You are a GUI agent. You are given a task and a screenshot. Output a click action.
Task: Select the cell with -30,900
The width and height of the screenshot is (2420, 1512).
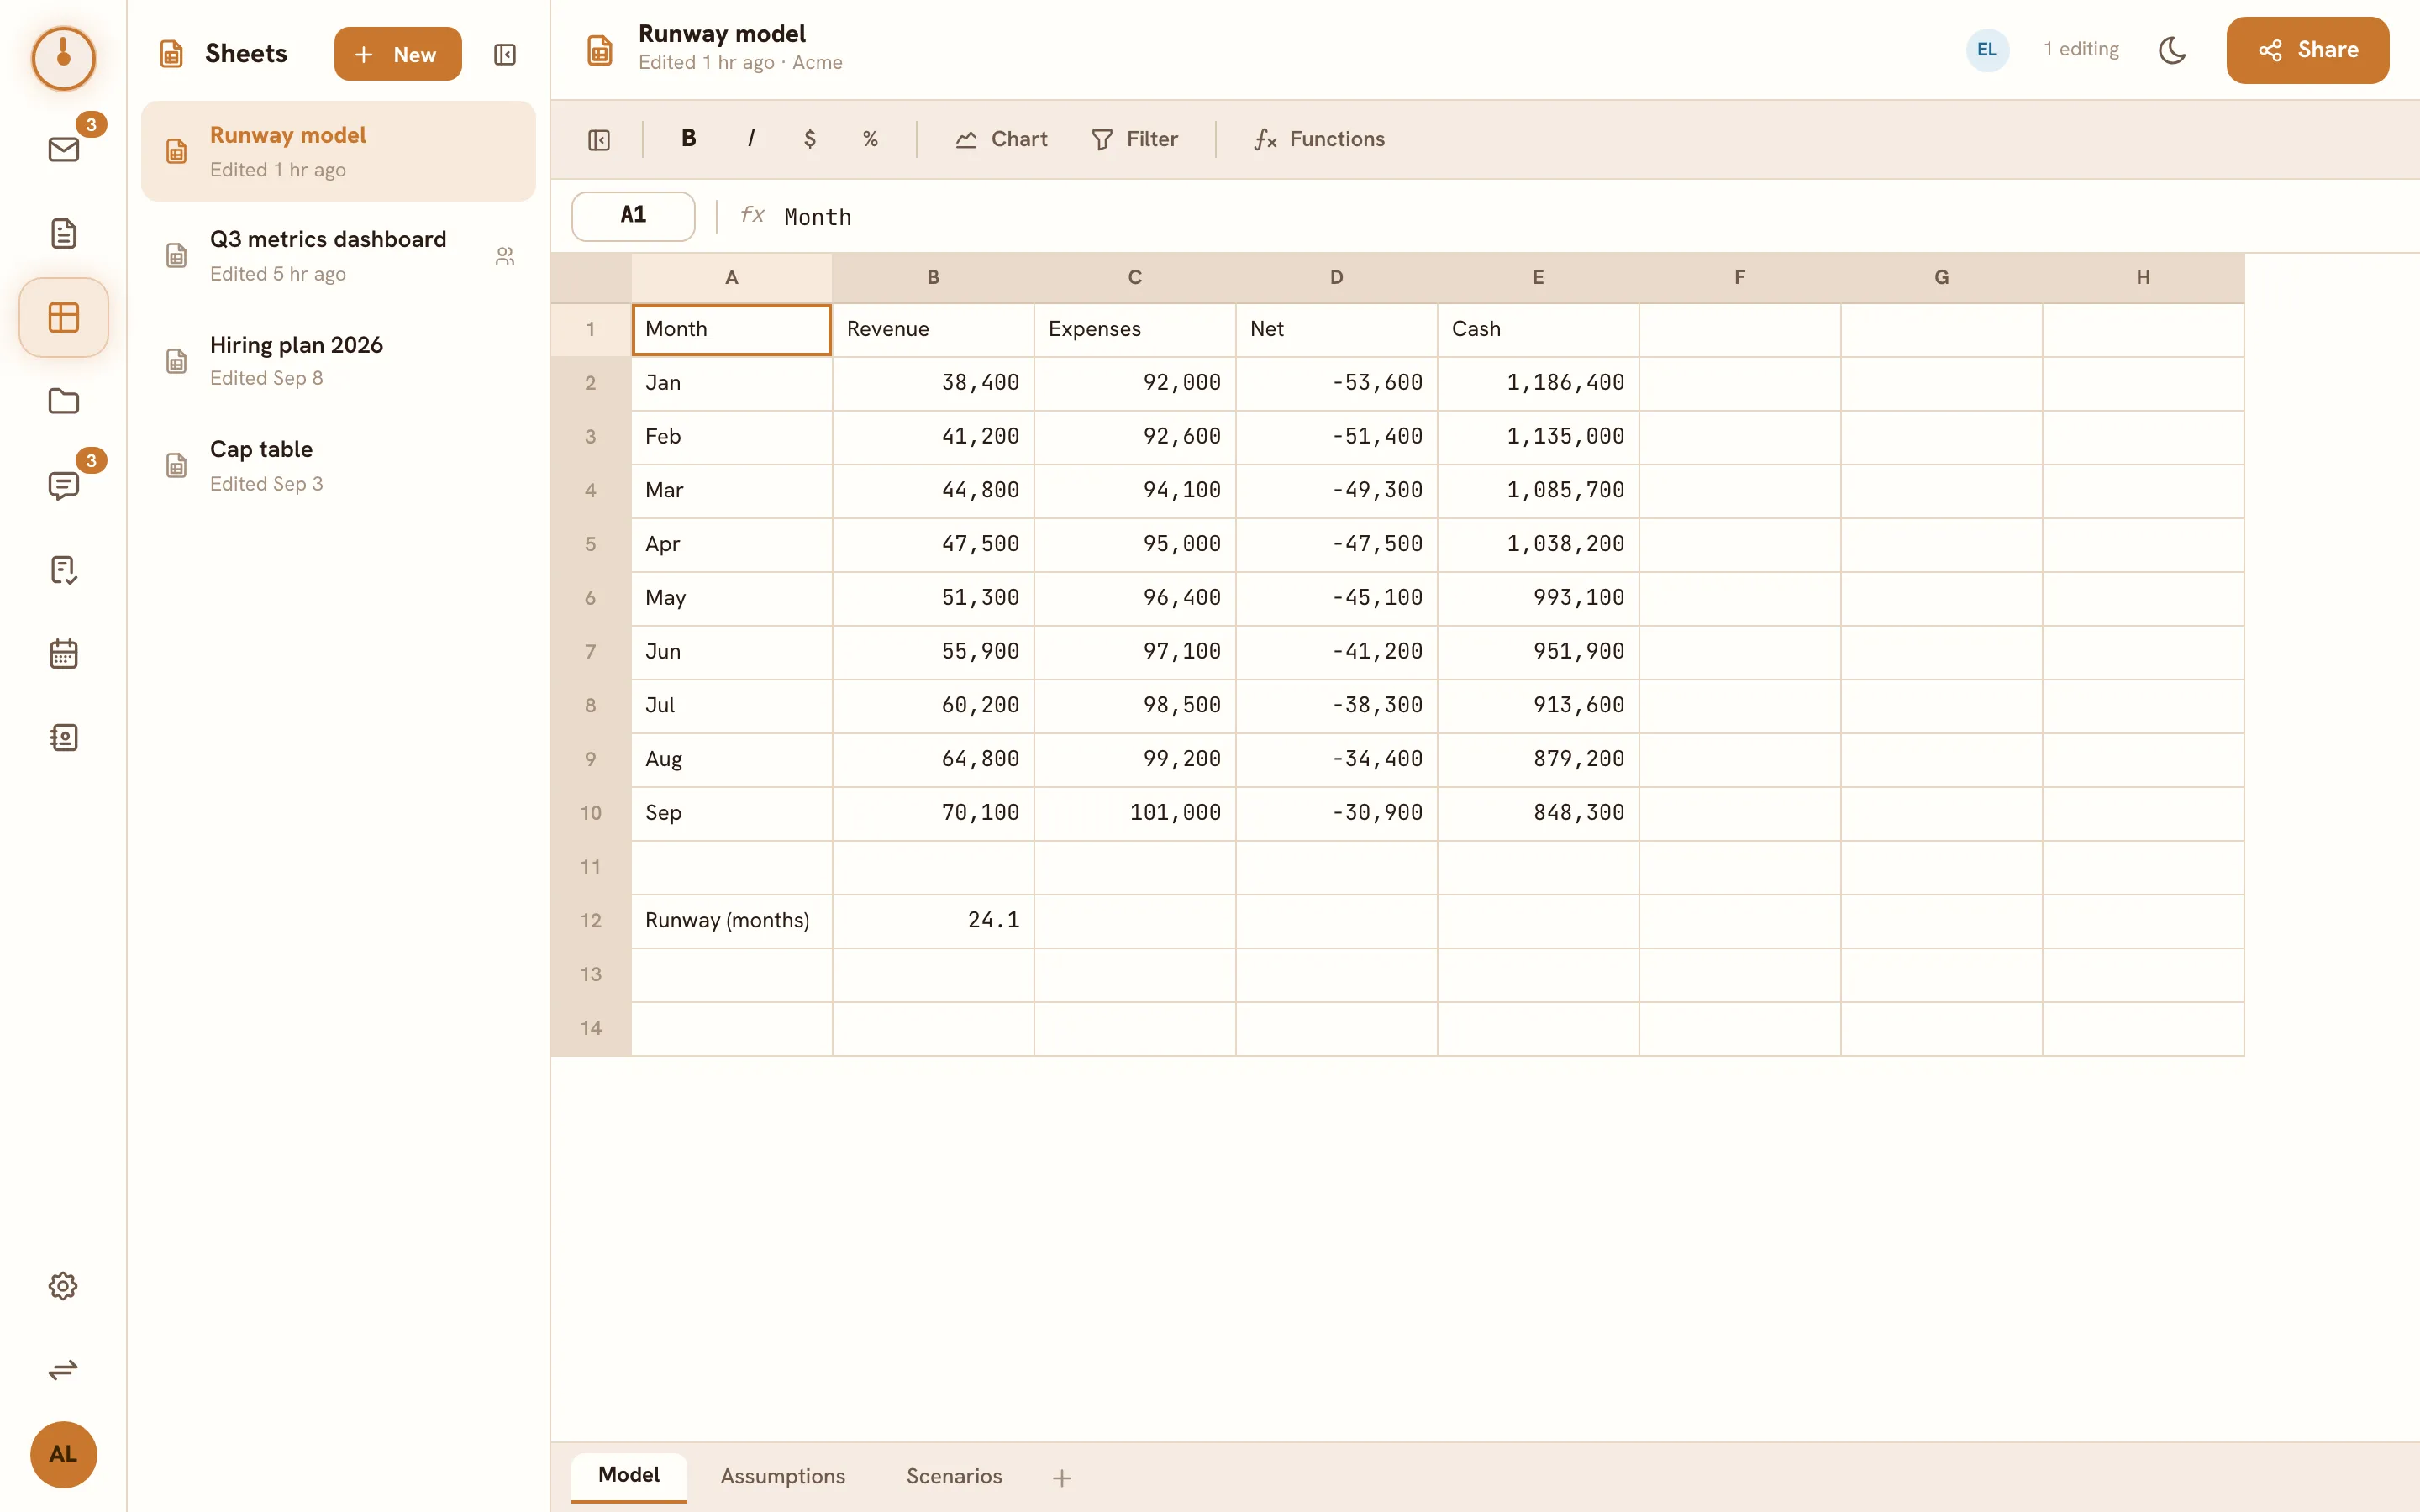pyautogui.click(x=1336, y=813)
